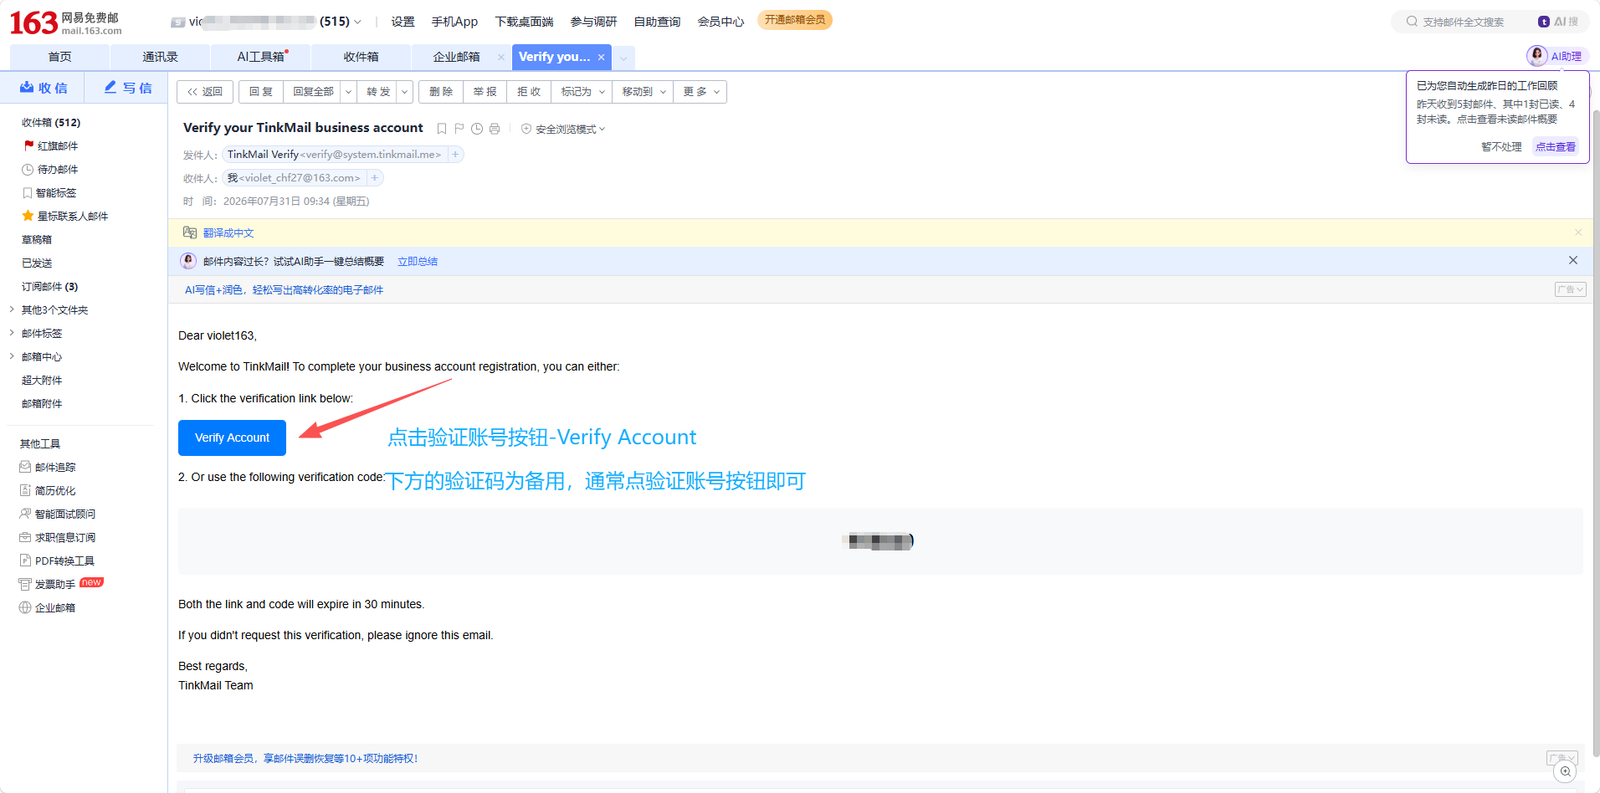This screenshot has height=793, width=1600.
Task: Close the Verify you... tab
Action: [x=601, y=58]
